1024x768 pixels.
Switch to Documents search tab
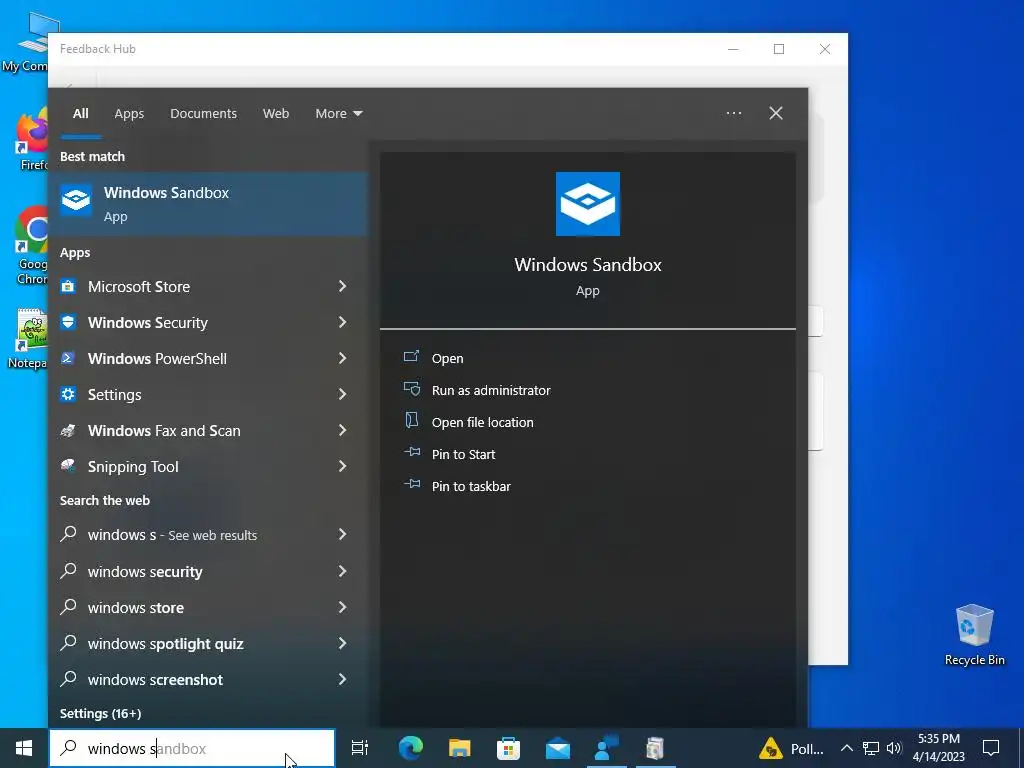click(x=203, y=113)
